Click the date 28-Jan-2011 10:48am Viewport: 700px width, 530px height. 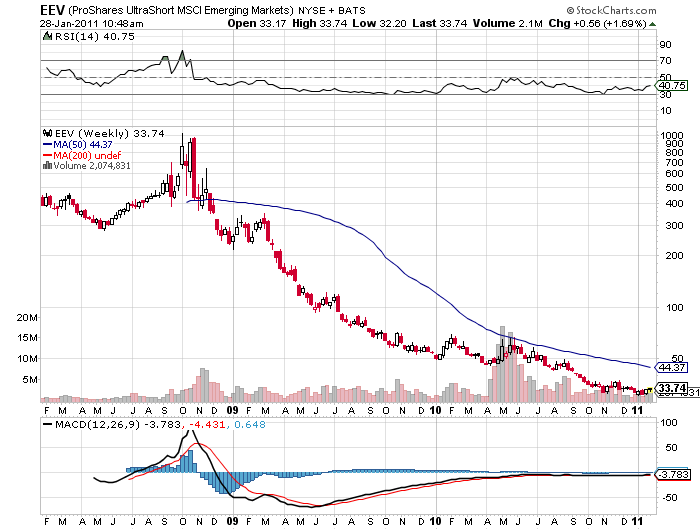point(92,24)
